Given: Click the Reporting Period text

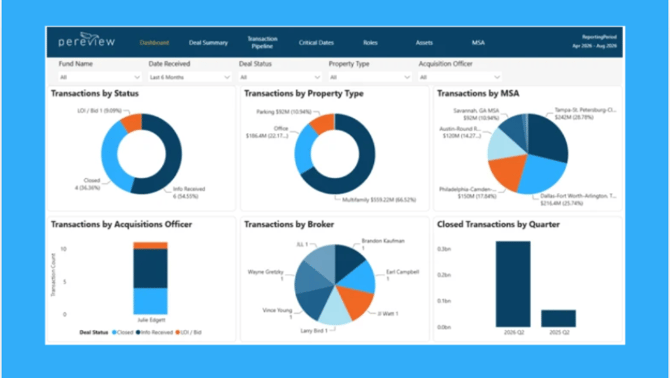Looking at the screenshot, I should click(x=594, y=41).
